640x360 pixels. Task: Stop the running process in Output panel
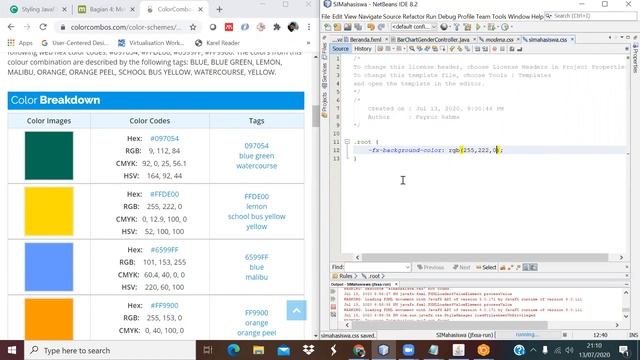point(333,307)
